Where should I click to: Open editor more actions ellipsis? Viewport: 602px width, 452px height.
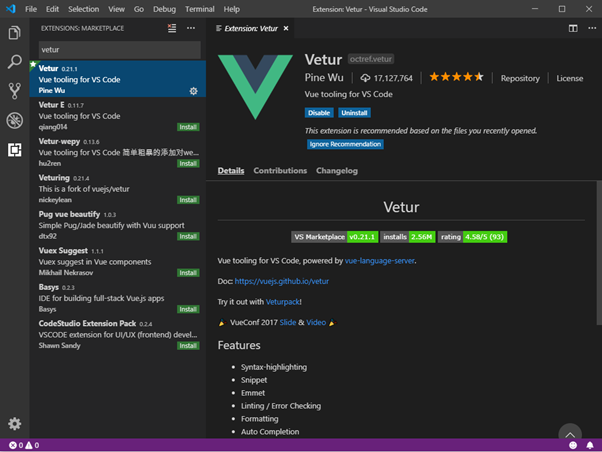point(592,28)
